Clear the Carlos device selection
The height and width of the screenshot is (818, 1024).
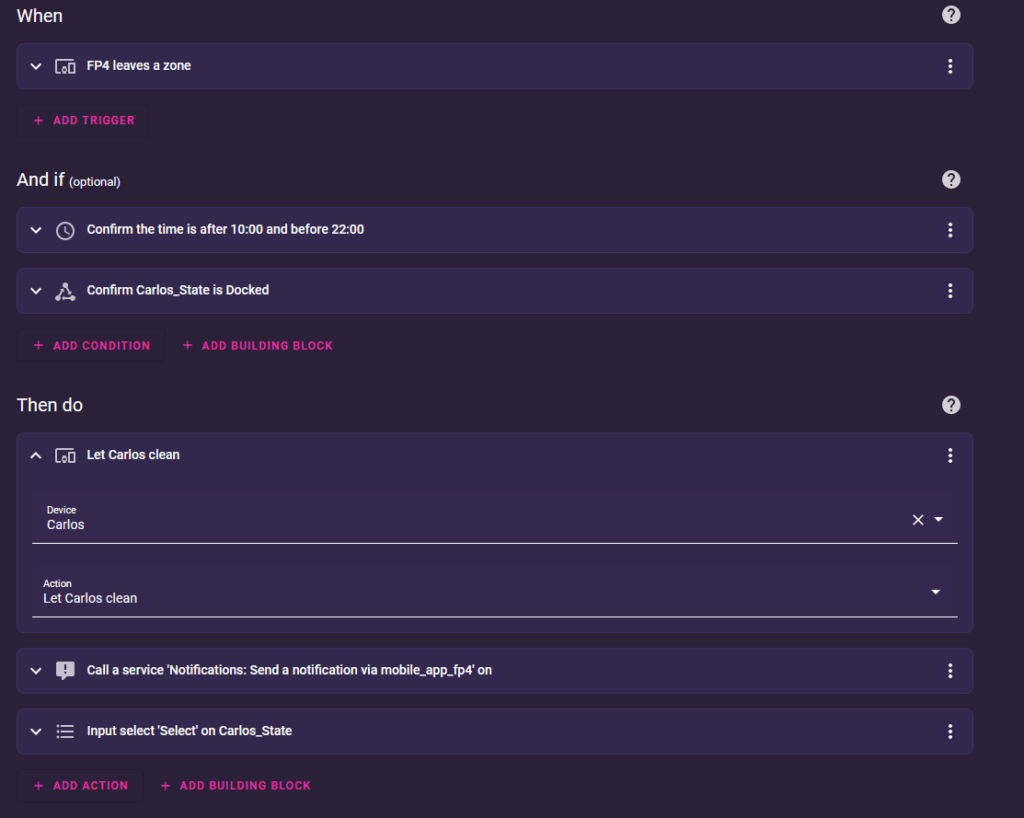(917, 520)
